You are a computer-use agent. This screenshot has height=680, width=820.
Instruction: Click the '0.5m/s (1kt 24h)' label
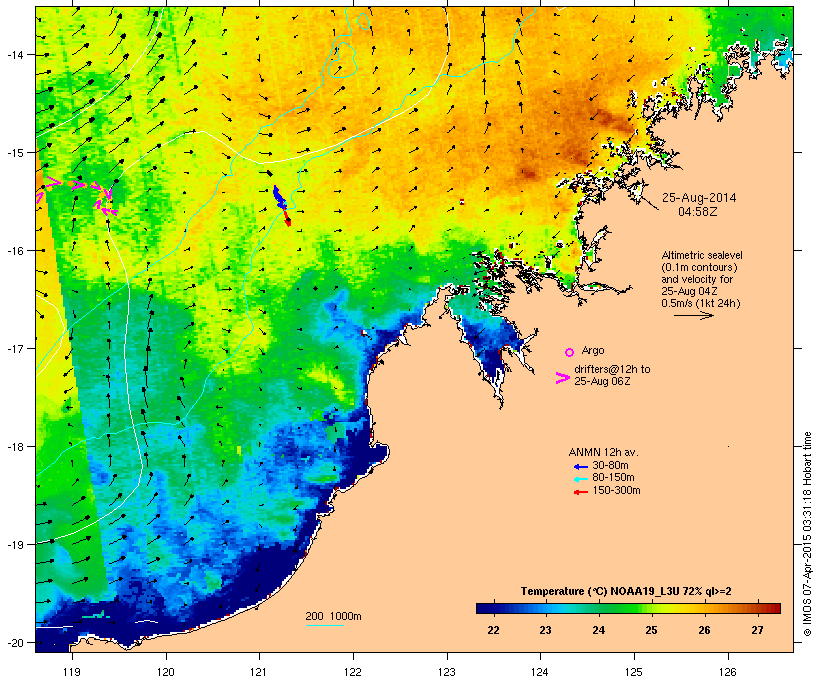[x=701, y=303]
